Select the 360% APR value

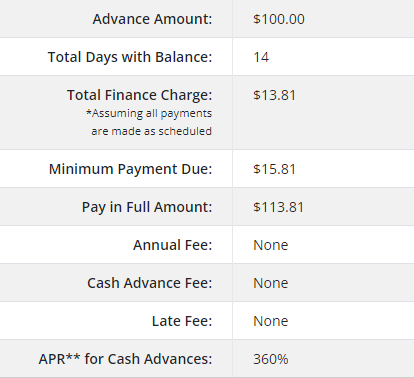coord(271,359)
